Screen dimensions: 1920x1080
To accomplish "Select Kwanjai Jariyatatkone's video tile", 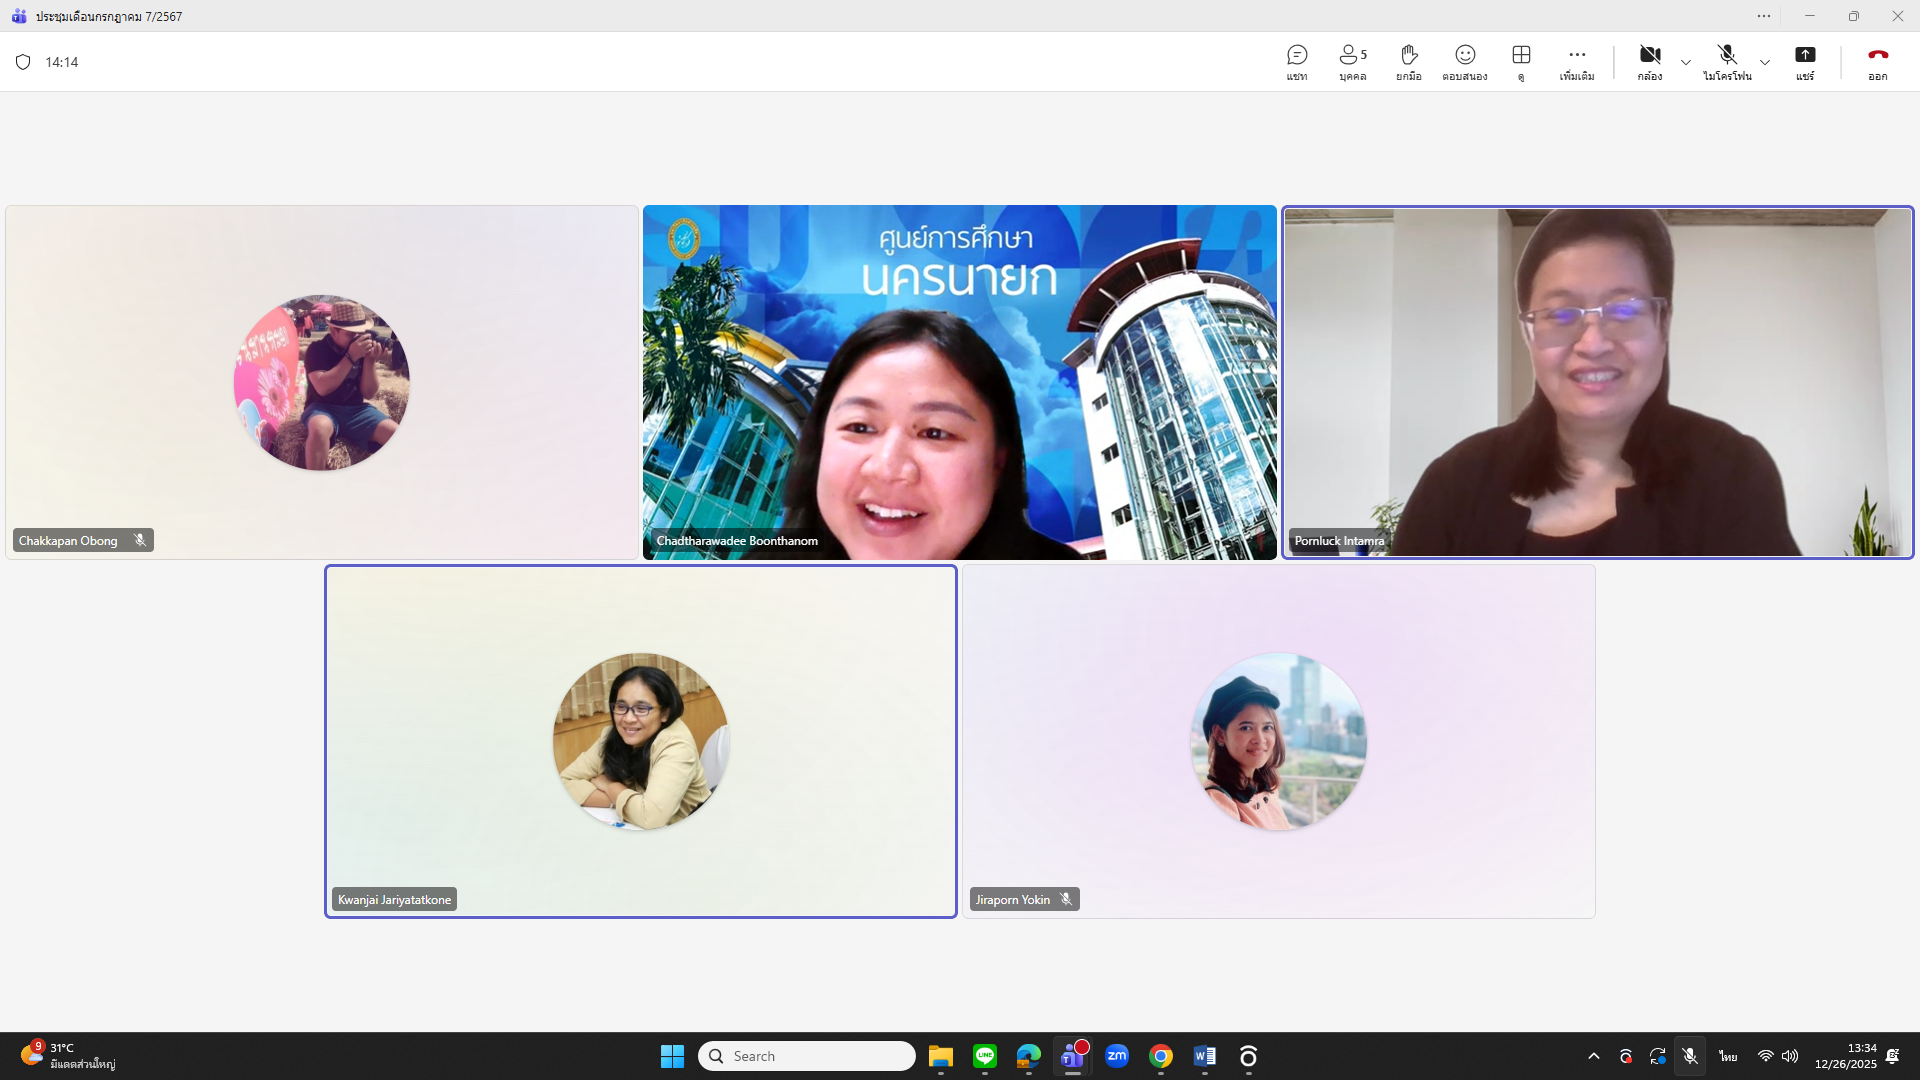I will coord(640,741).
